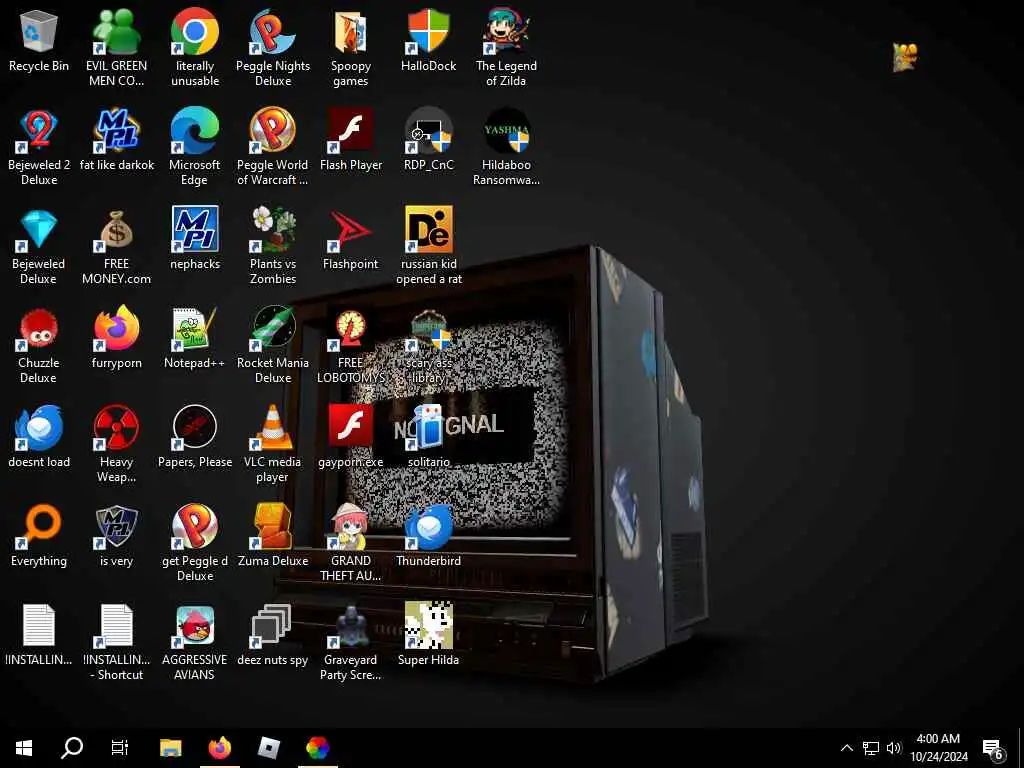
Task: Show hidden system tray icons
Action: point(846,748)
